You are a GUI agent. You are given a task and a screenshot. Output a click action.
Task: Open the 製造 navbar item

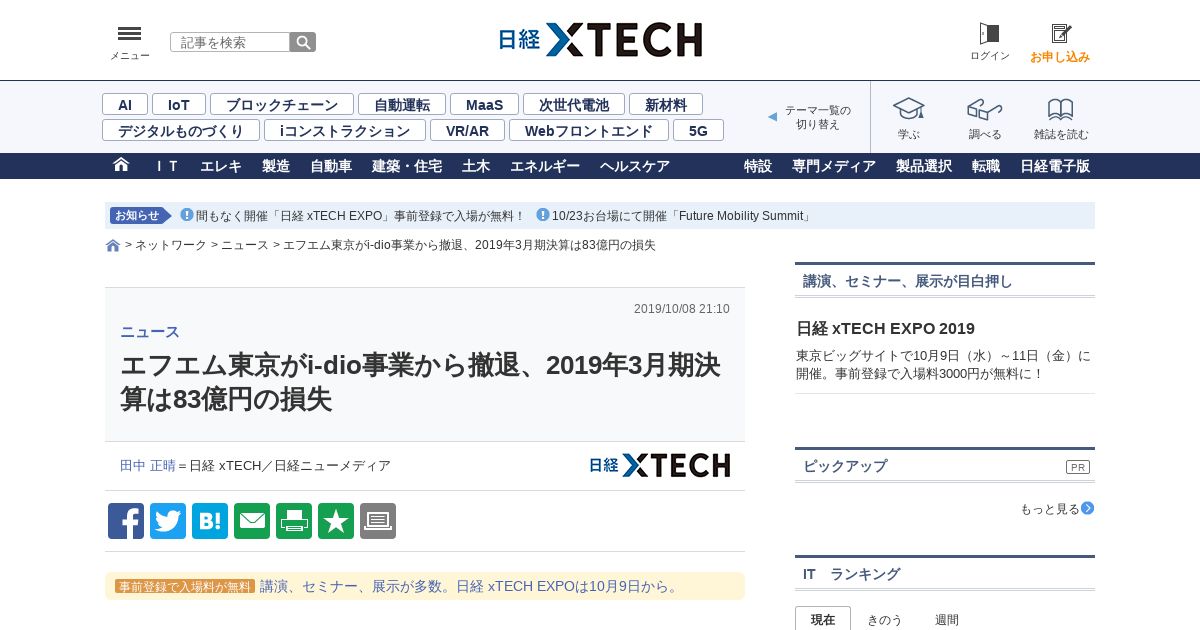tap(276, 166)
